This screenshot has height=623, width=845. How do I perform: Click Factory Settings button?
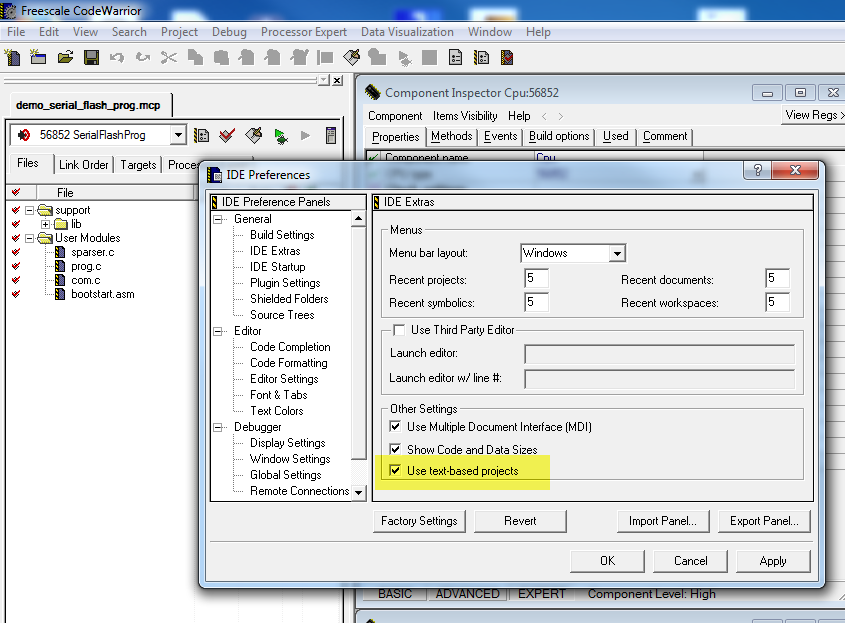coord(419,521)
